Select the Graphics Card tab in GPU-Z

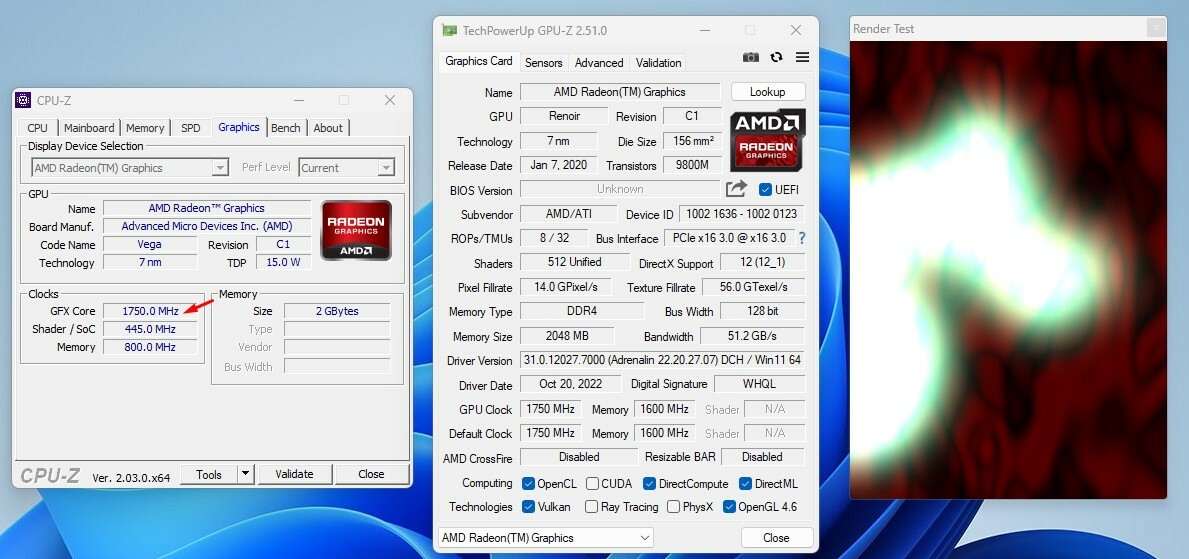coord(478,61)
